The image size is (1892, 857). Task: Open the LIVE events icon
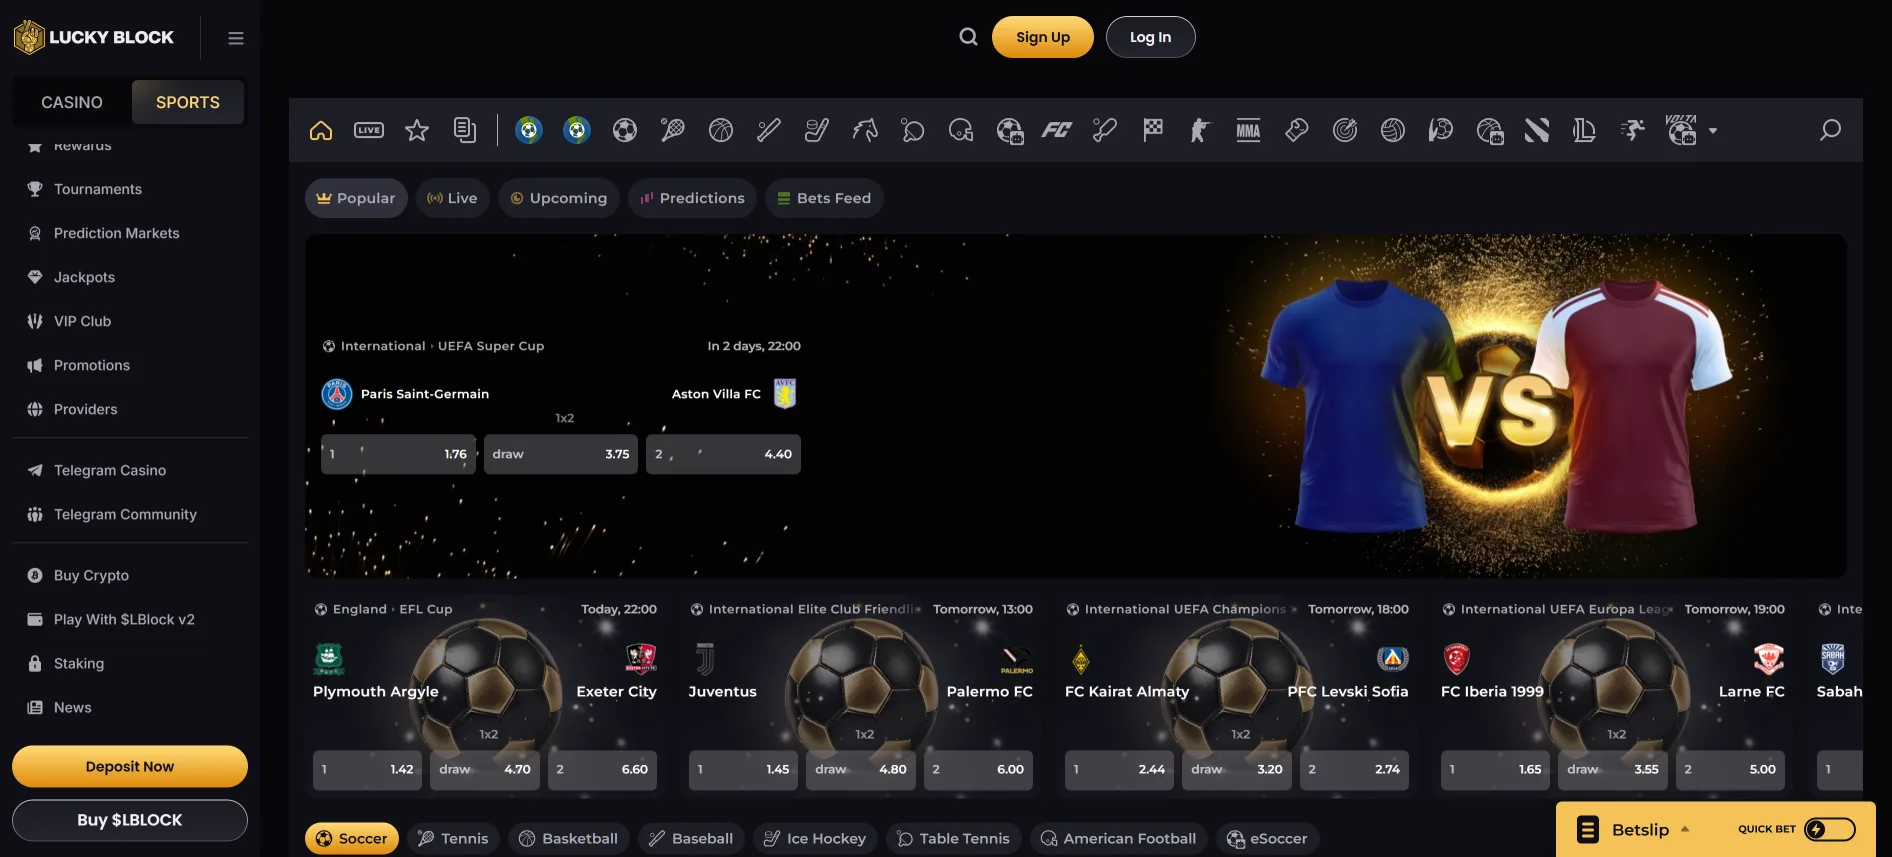pos(369,130)
